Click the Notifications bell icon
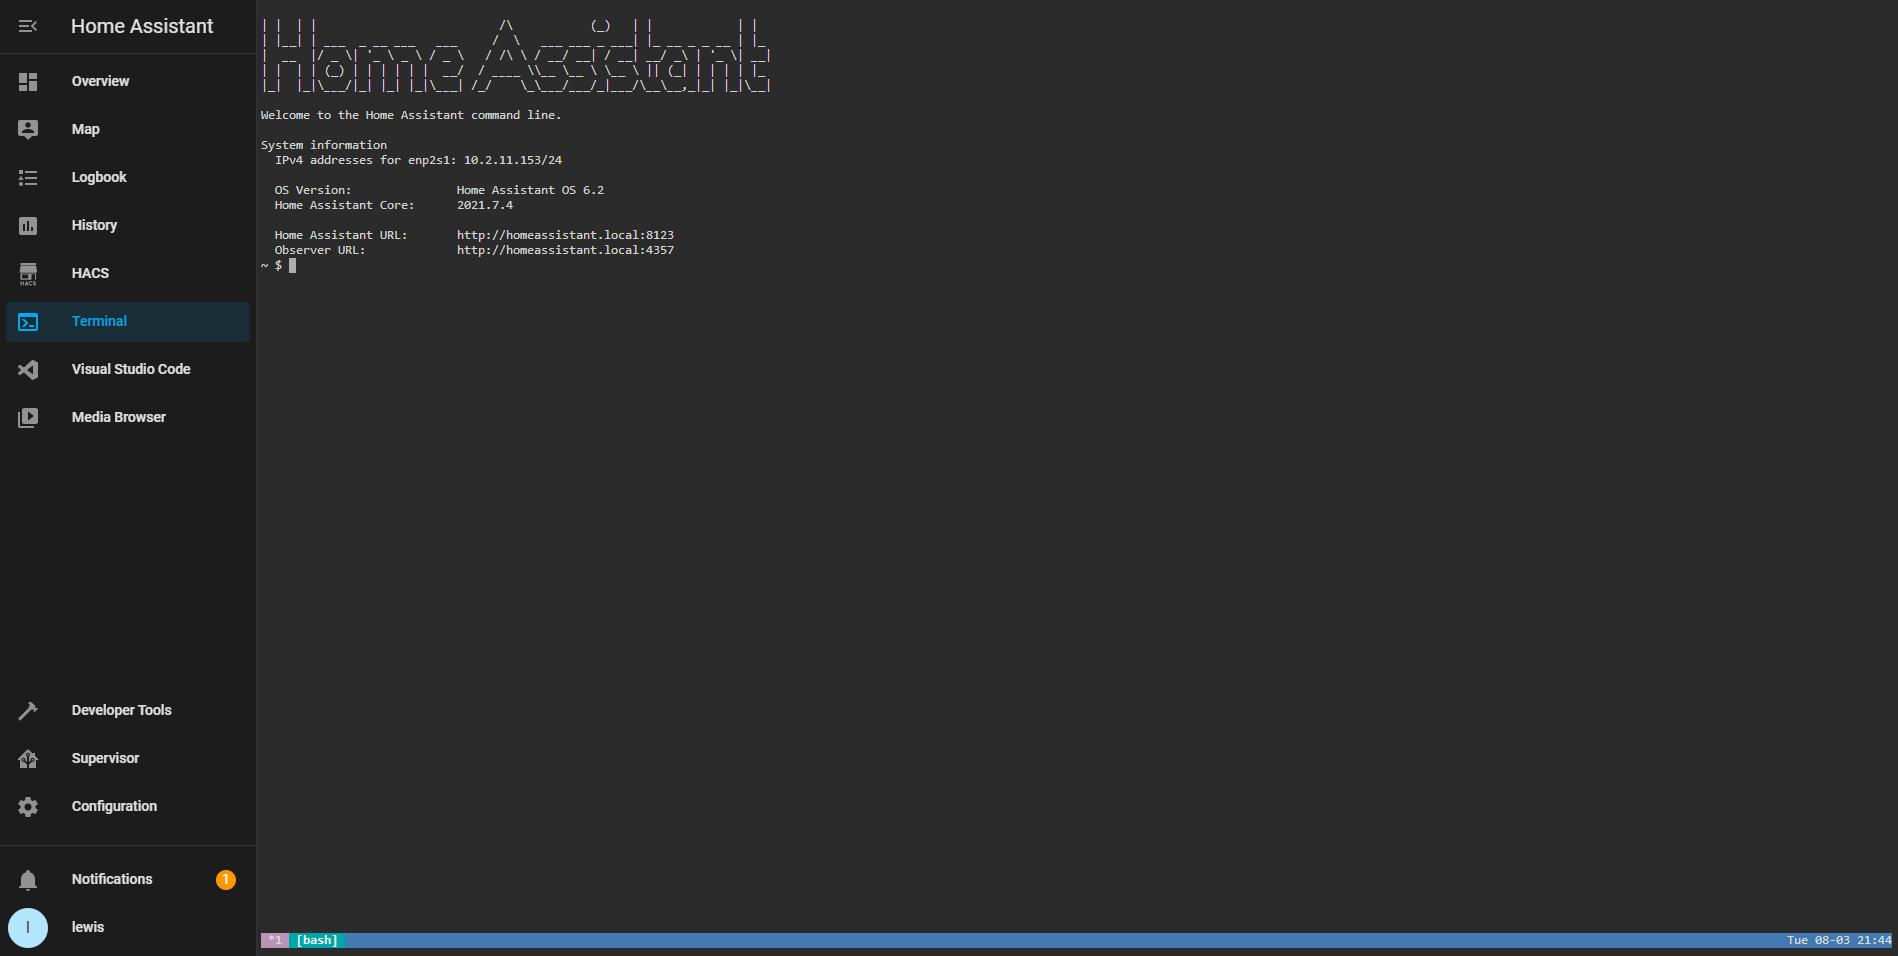The height and width of the screenshot is (956, 1898). (x=28, y=880)
